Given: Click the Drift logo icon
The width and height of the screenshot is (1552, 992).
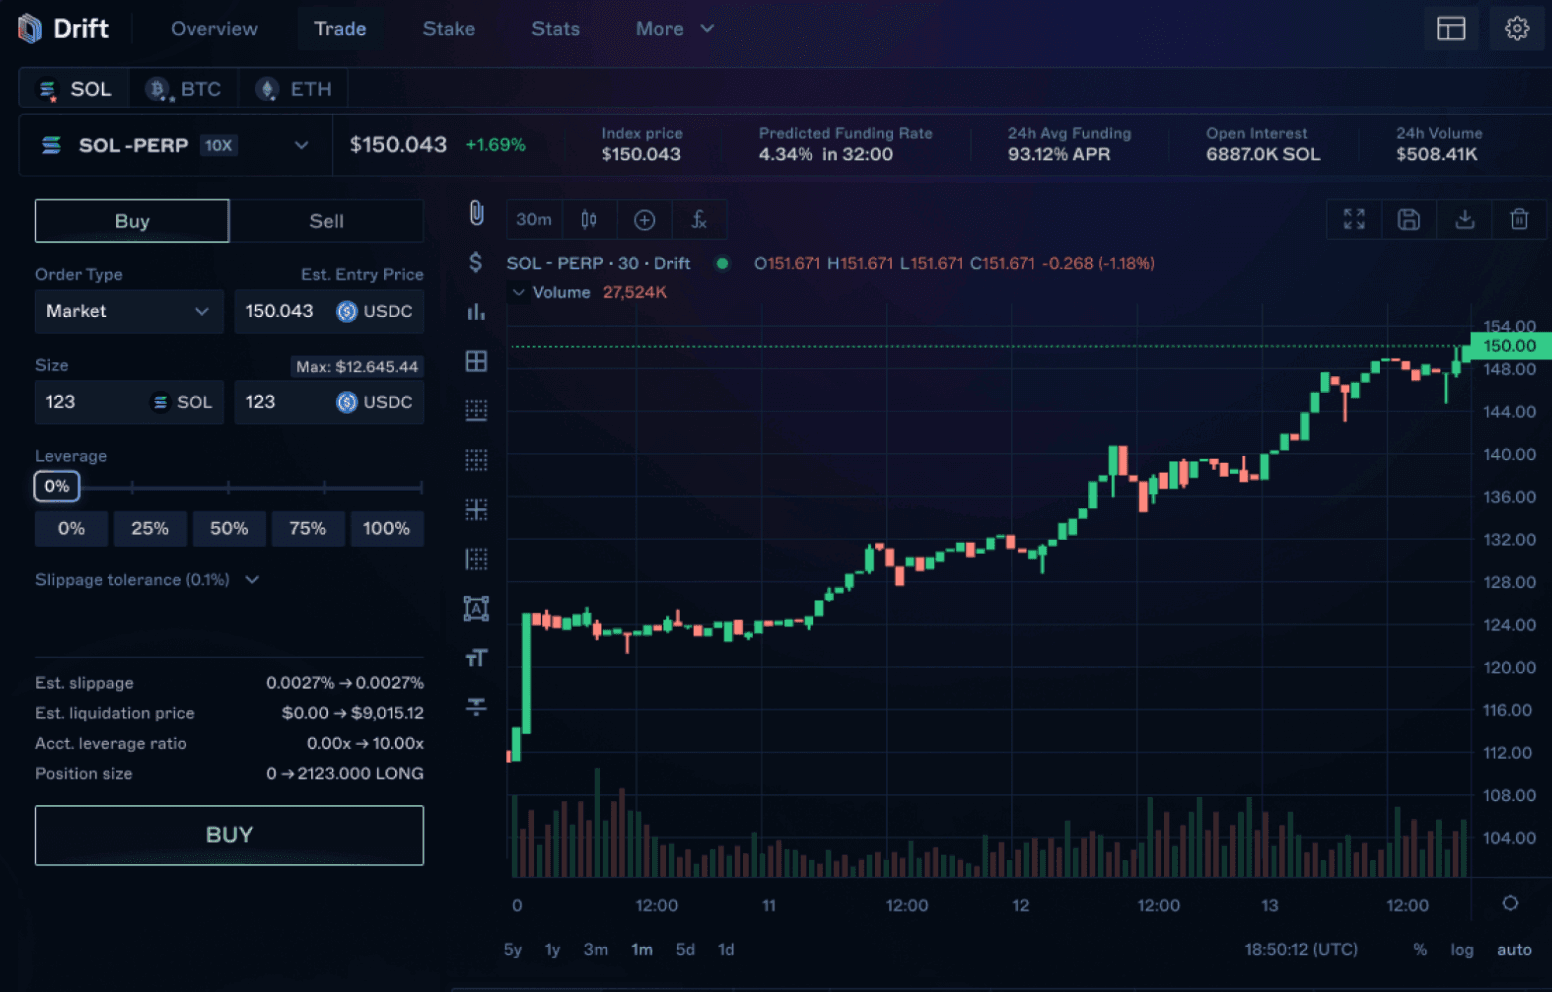Looking at the screenshot, I should coord(30,29).
